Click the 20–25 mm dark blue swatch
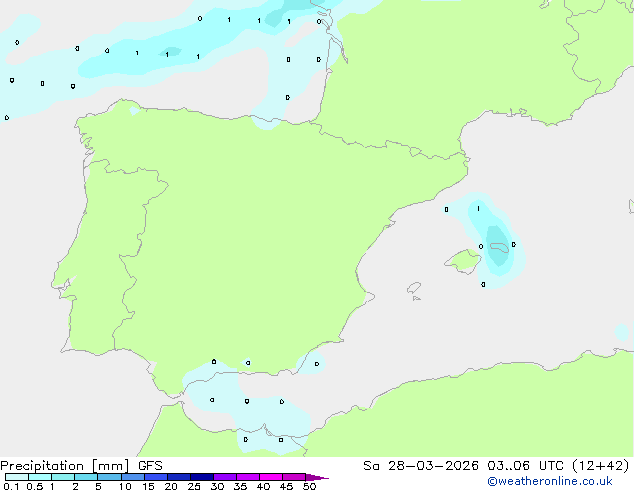Screen dimensions: 634x490 [179, 477]
